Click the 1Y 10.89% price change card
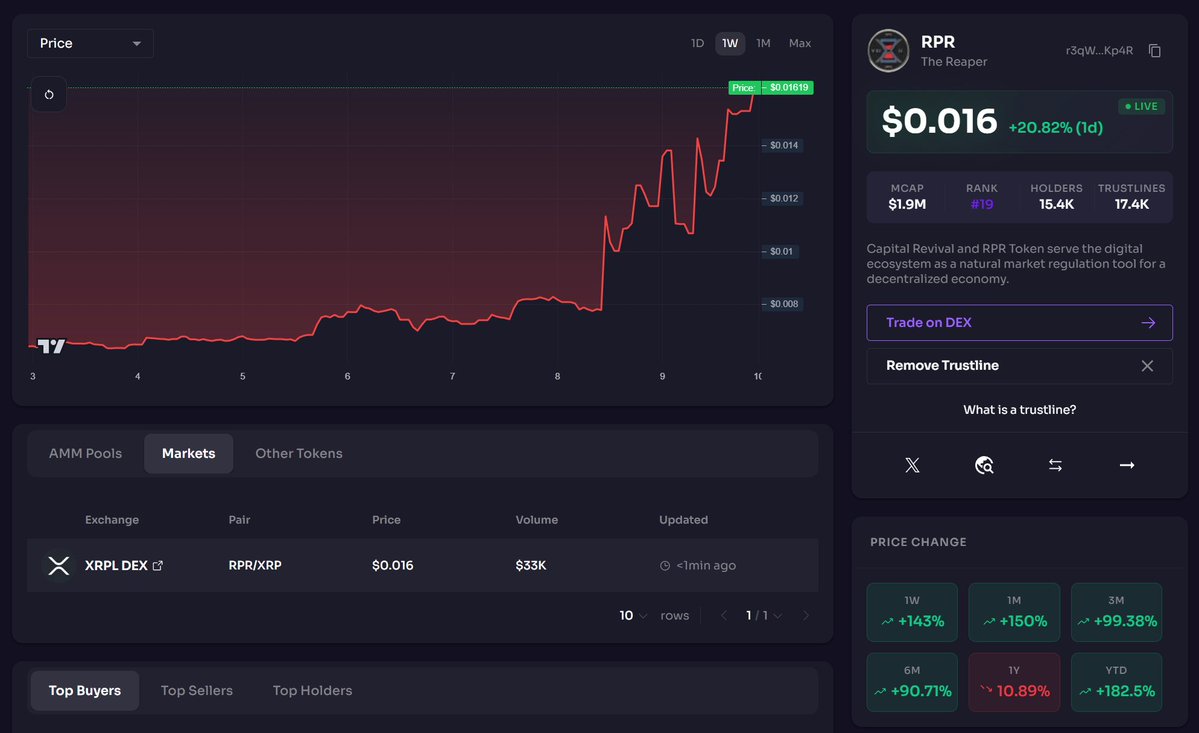 (x=1014, y=682)
